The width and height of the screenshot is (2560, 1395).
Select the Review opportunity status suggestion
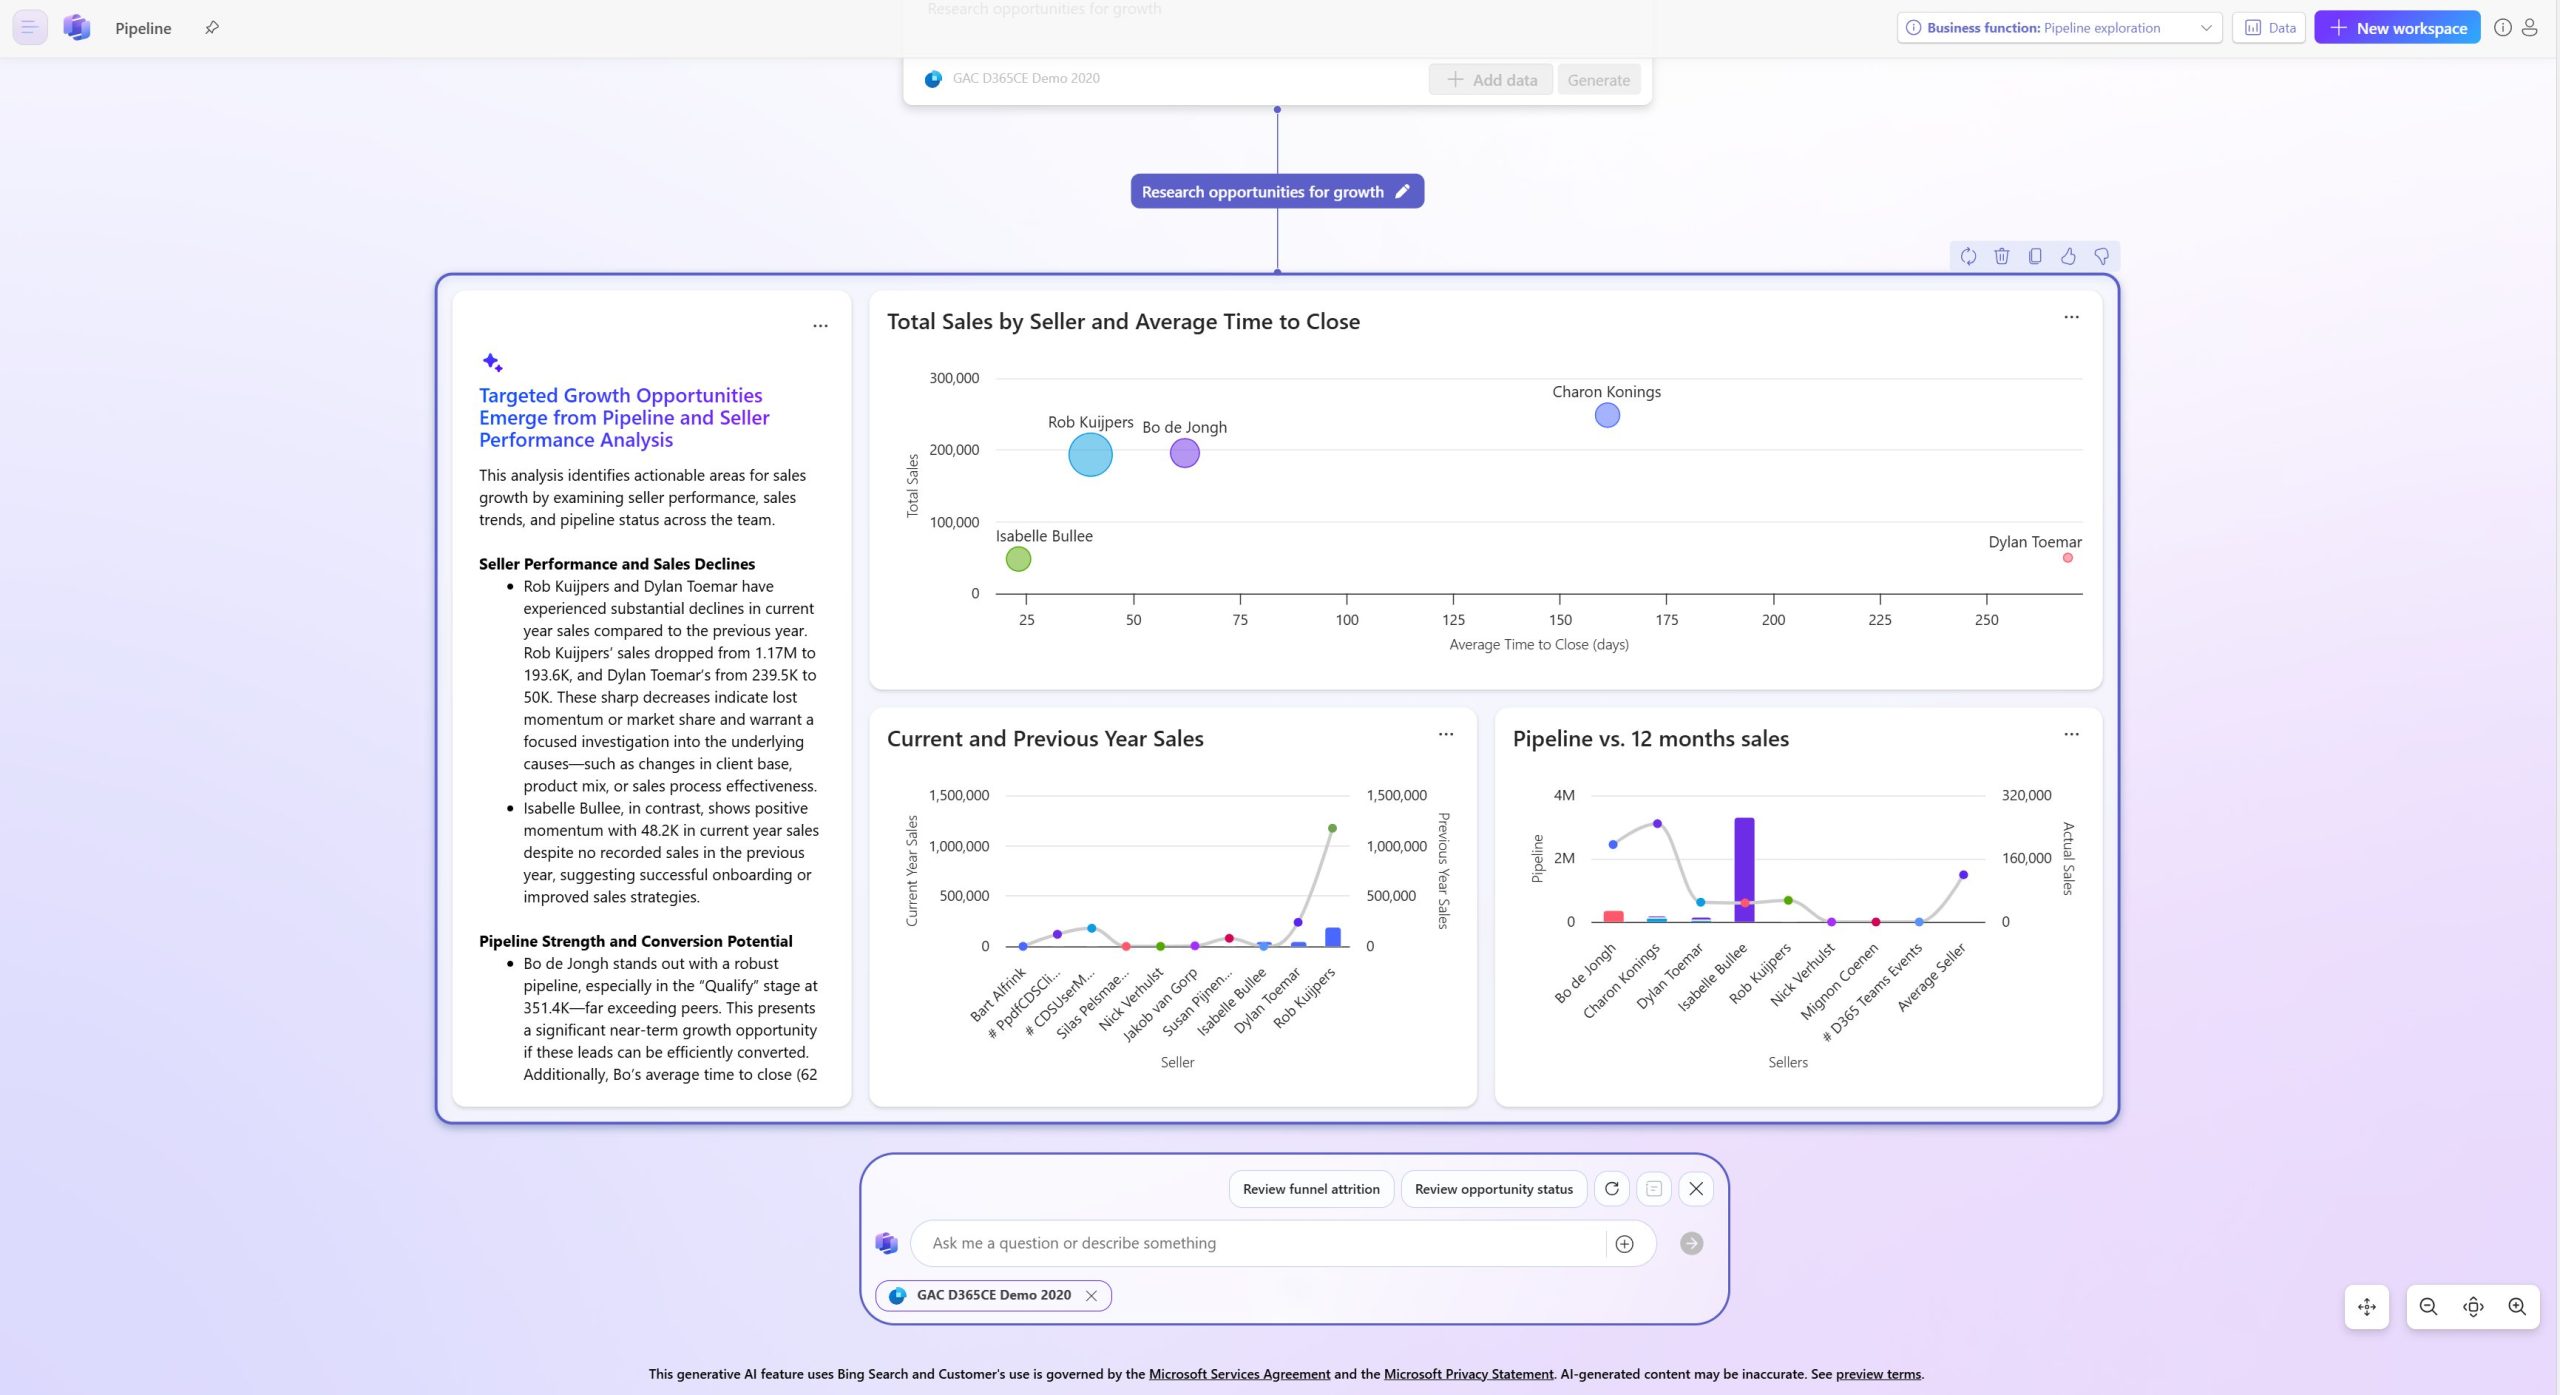click(1493, 1189)
